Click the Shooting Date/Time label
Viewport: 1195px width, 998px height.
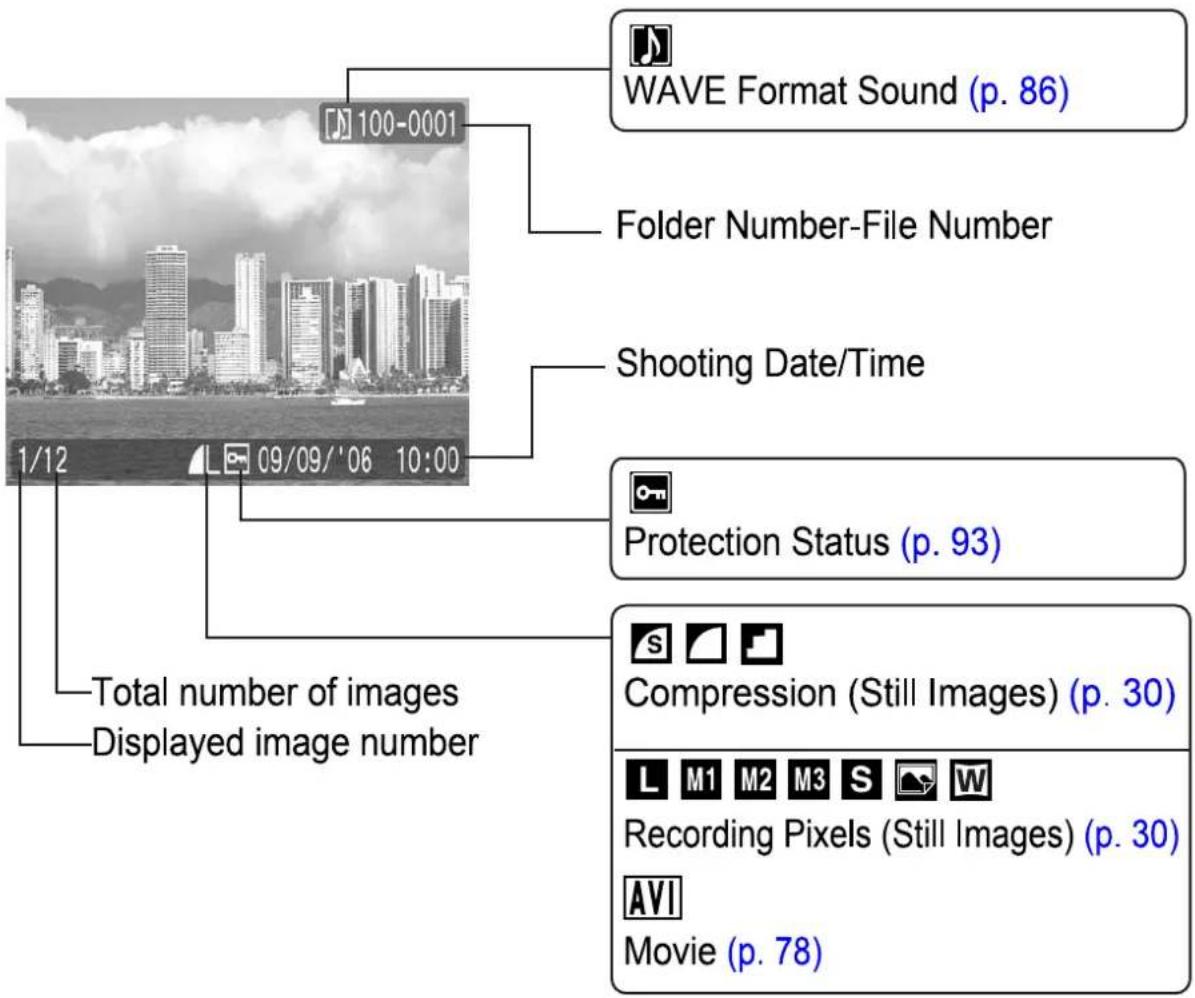(771, 363)
